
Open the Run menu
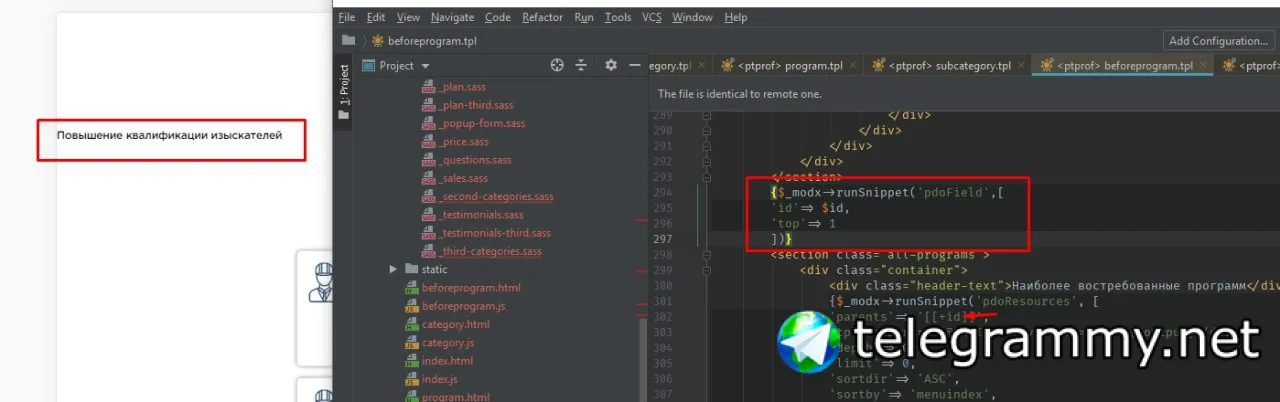point(584,17)
